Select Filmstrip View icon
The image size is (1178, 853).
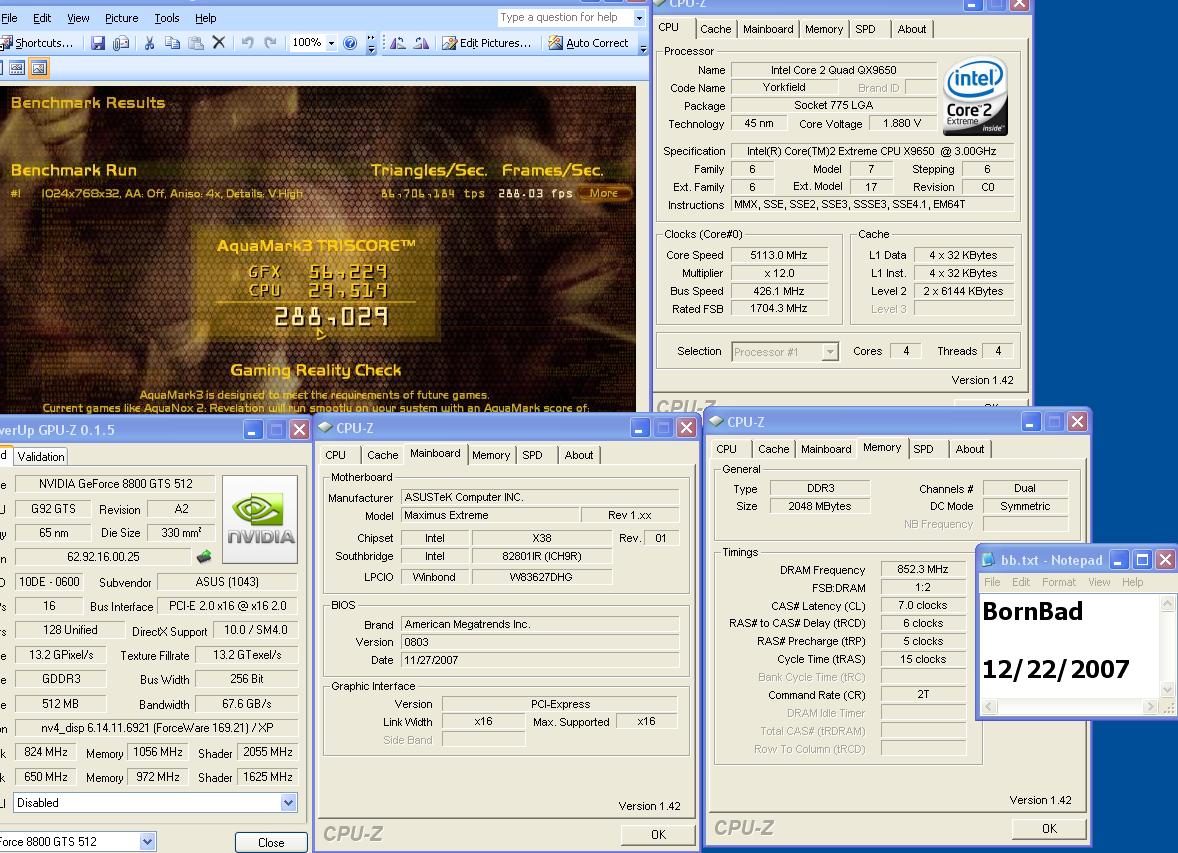point(17,68)
